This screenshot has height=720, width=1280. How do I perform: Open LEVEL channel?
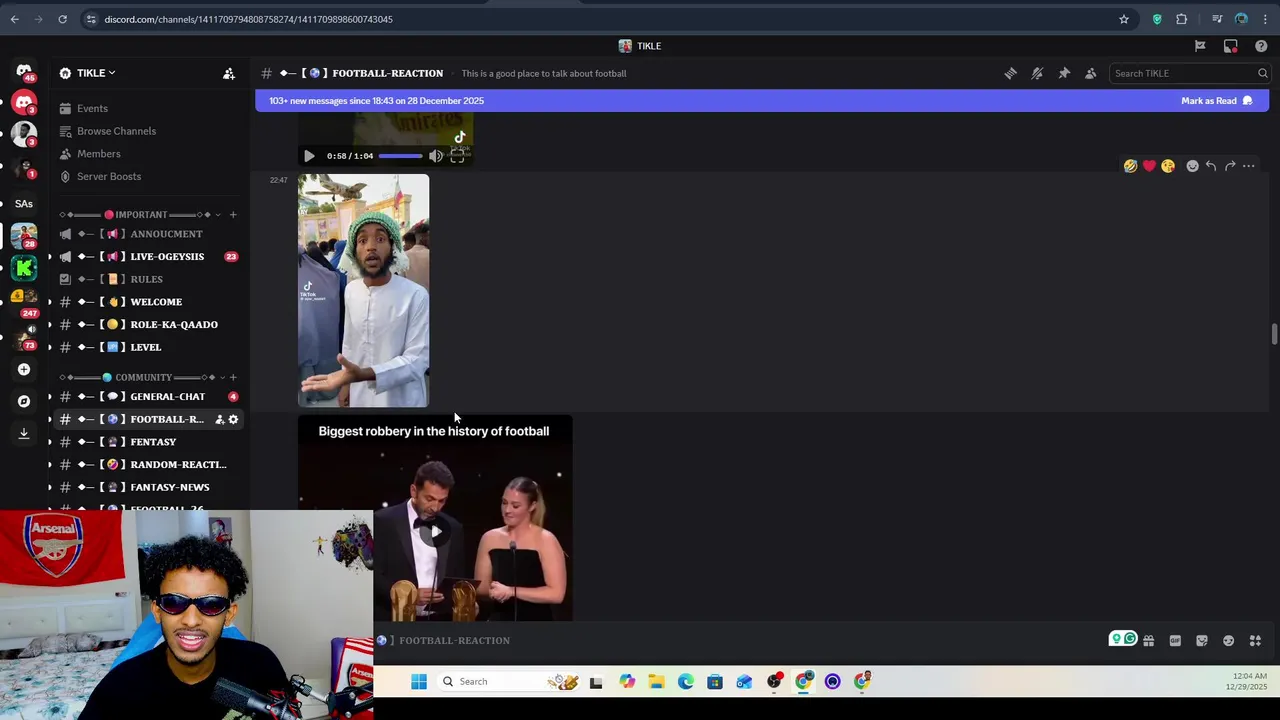click(x=148, y=347)
